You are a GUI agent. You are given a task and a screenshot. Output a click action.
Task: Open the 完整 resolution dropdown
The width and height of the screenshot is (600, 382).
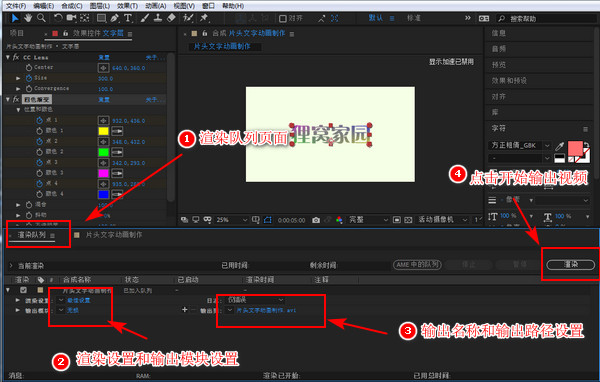coord(368,220)
